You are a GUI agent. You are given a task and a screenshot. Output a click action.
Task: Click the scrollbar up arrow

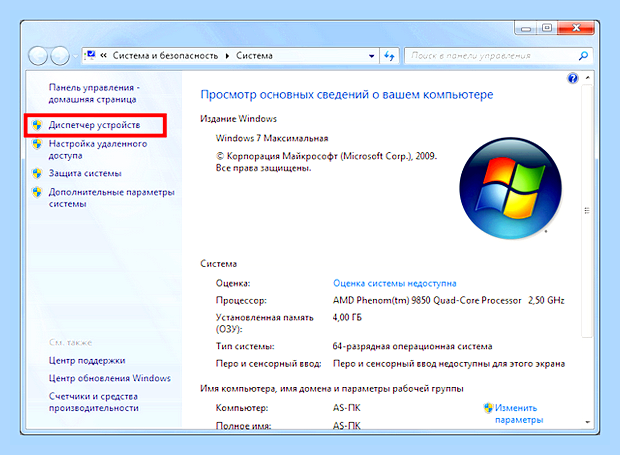click(x=588, y=78)
